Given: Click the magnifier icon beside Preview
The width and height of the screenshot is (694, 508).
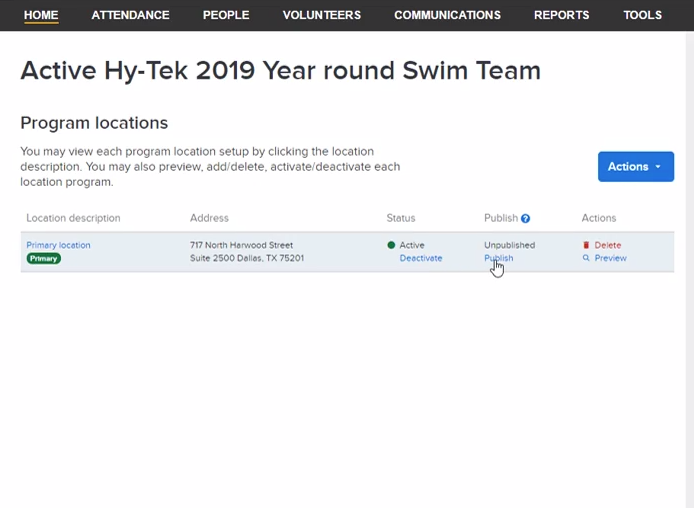Looking at the screenshot, I should 586,258.
